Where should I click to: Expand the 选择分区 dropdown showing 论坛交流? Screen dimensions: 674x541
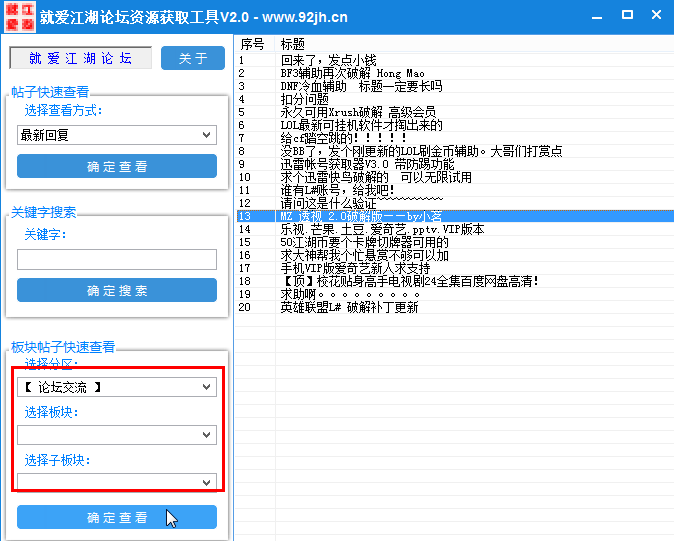[117, 387]
